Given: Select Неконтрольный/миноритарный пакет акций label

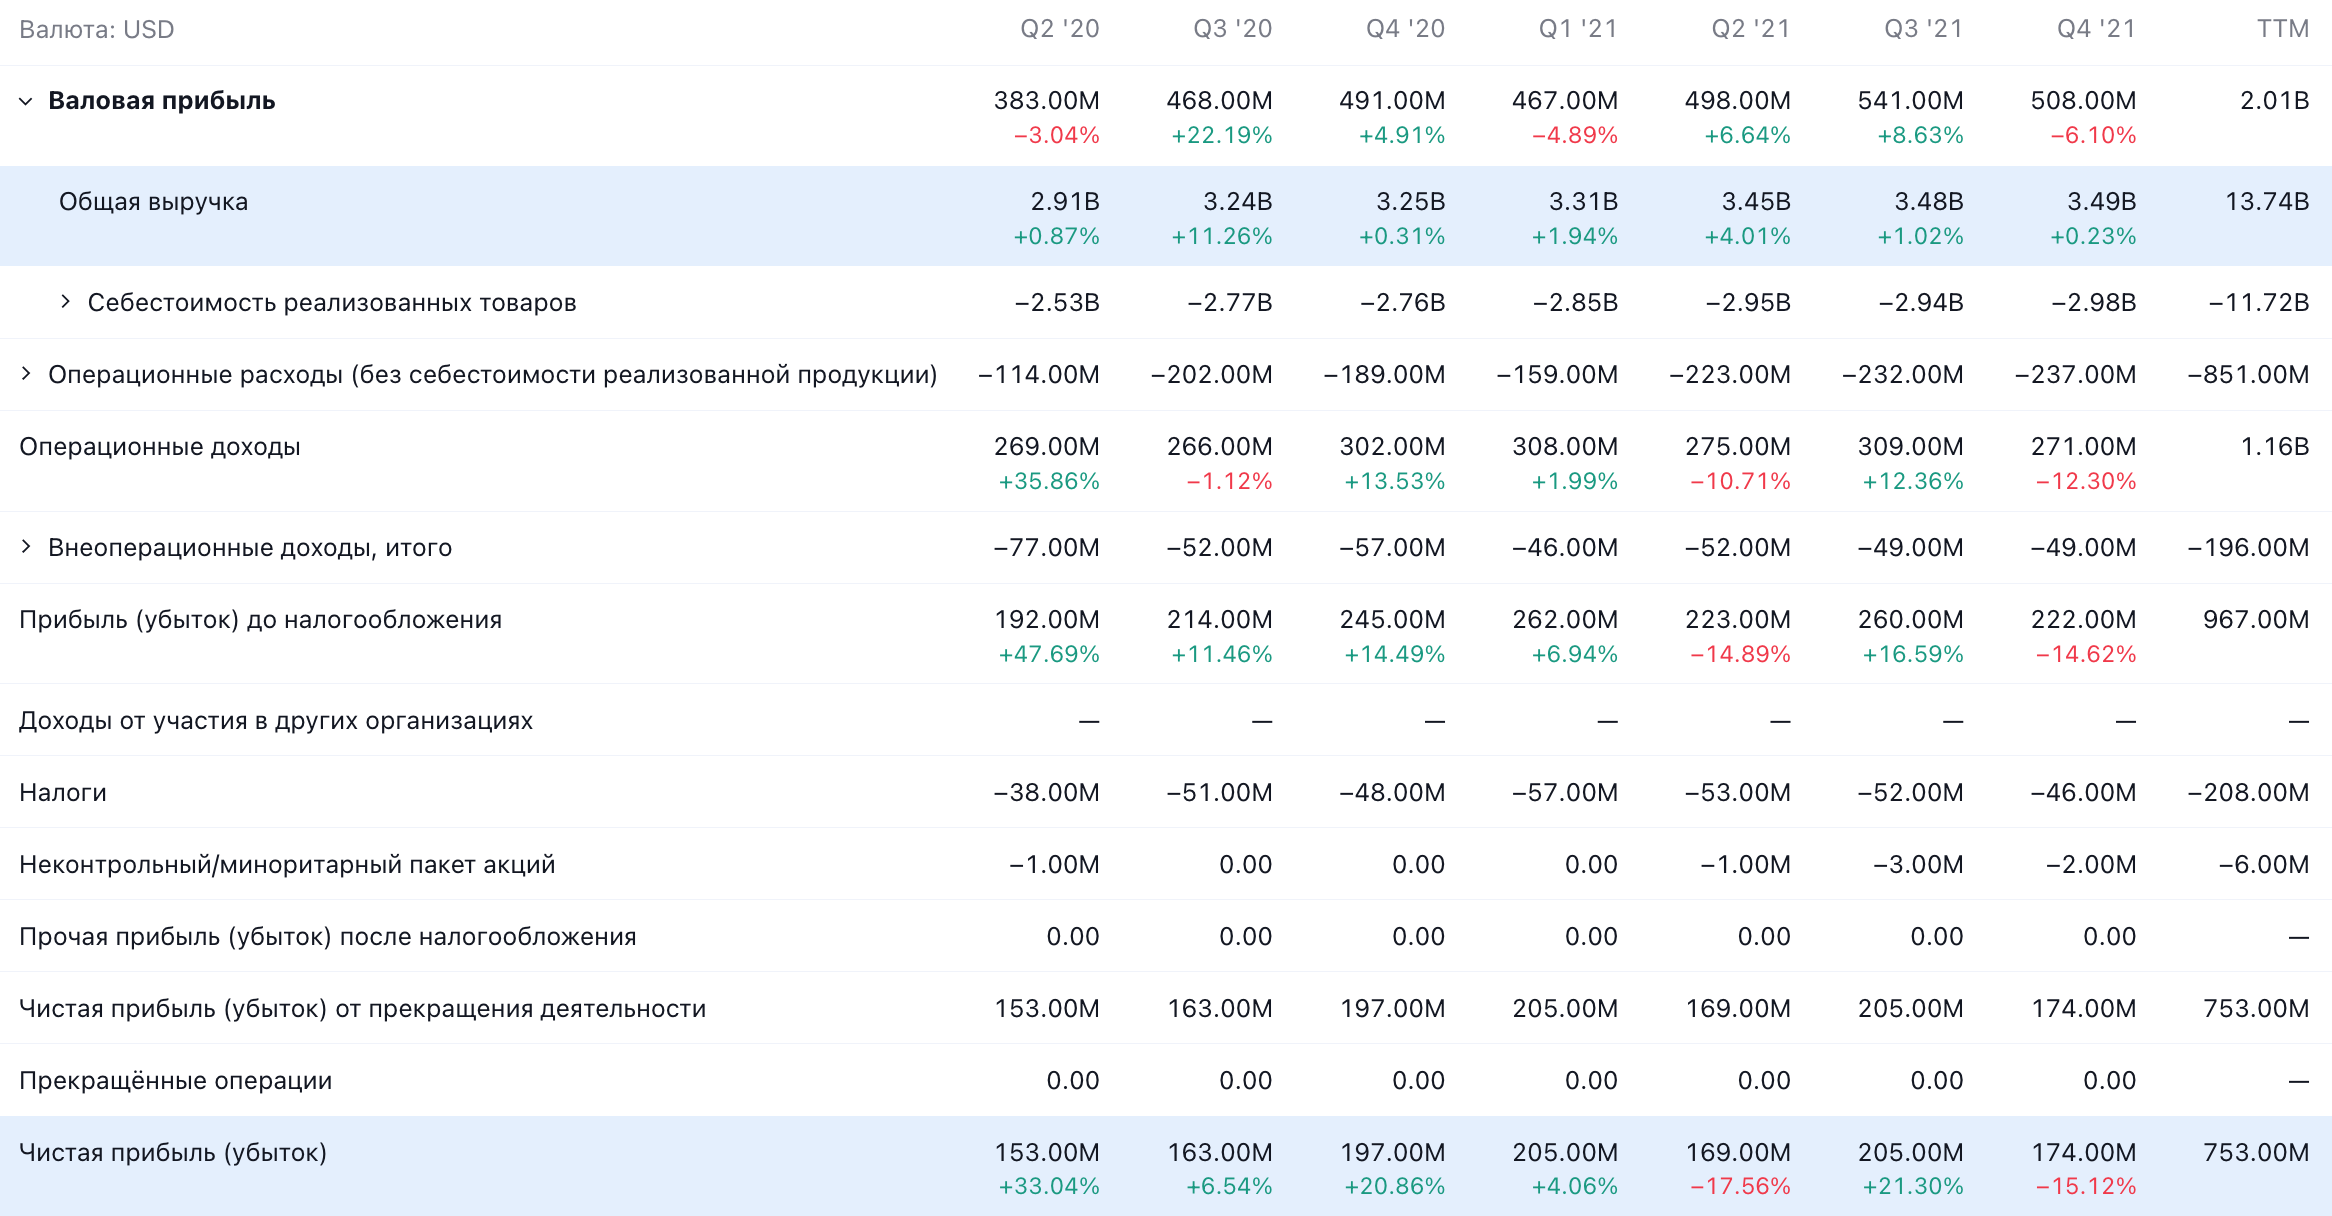Looking at the screenshot, I should (x=287, y=865).
